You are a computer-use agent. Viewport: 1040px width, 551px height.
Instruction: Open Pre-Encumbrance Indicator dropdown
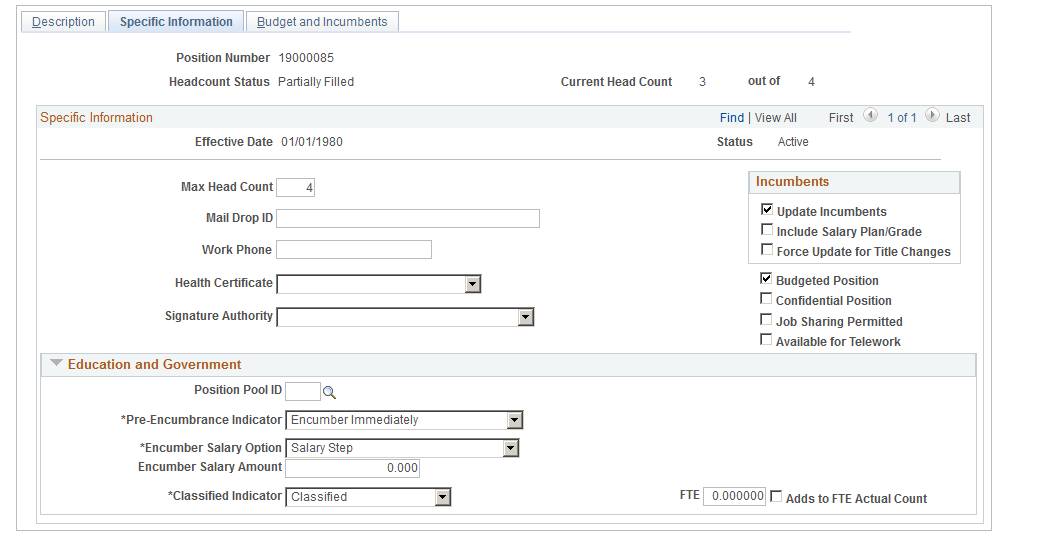[514, 420]
